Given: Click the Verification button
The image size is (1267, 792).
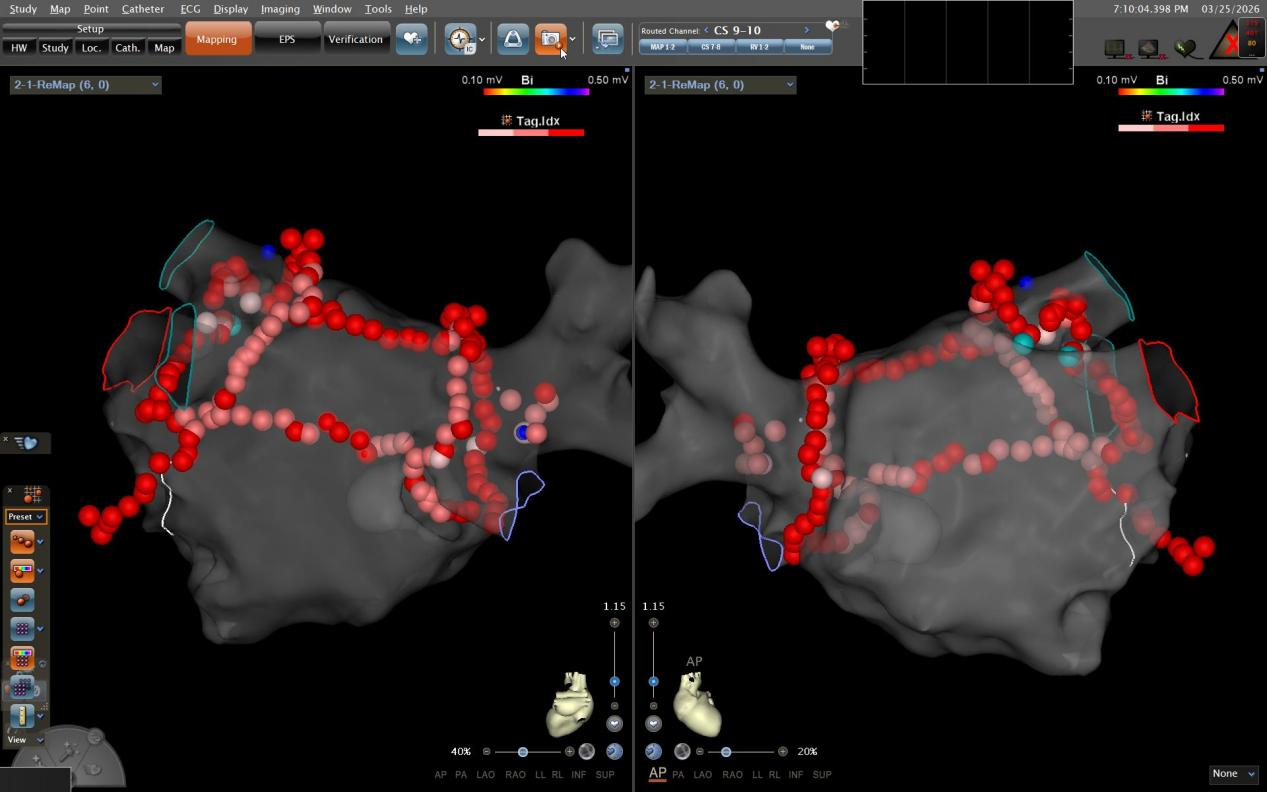Looking at the screenshot, I should pos(356,39).
